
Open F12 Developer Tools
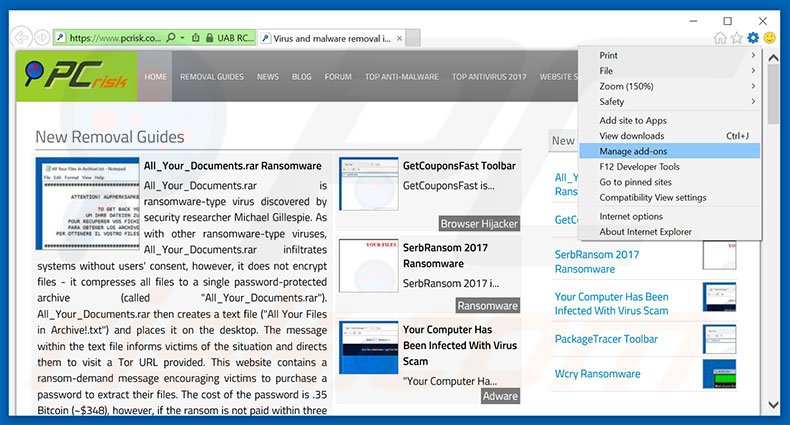click(x=670, y=167)
